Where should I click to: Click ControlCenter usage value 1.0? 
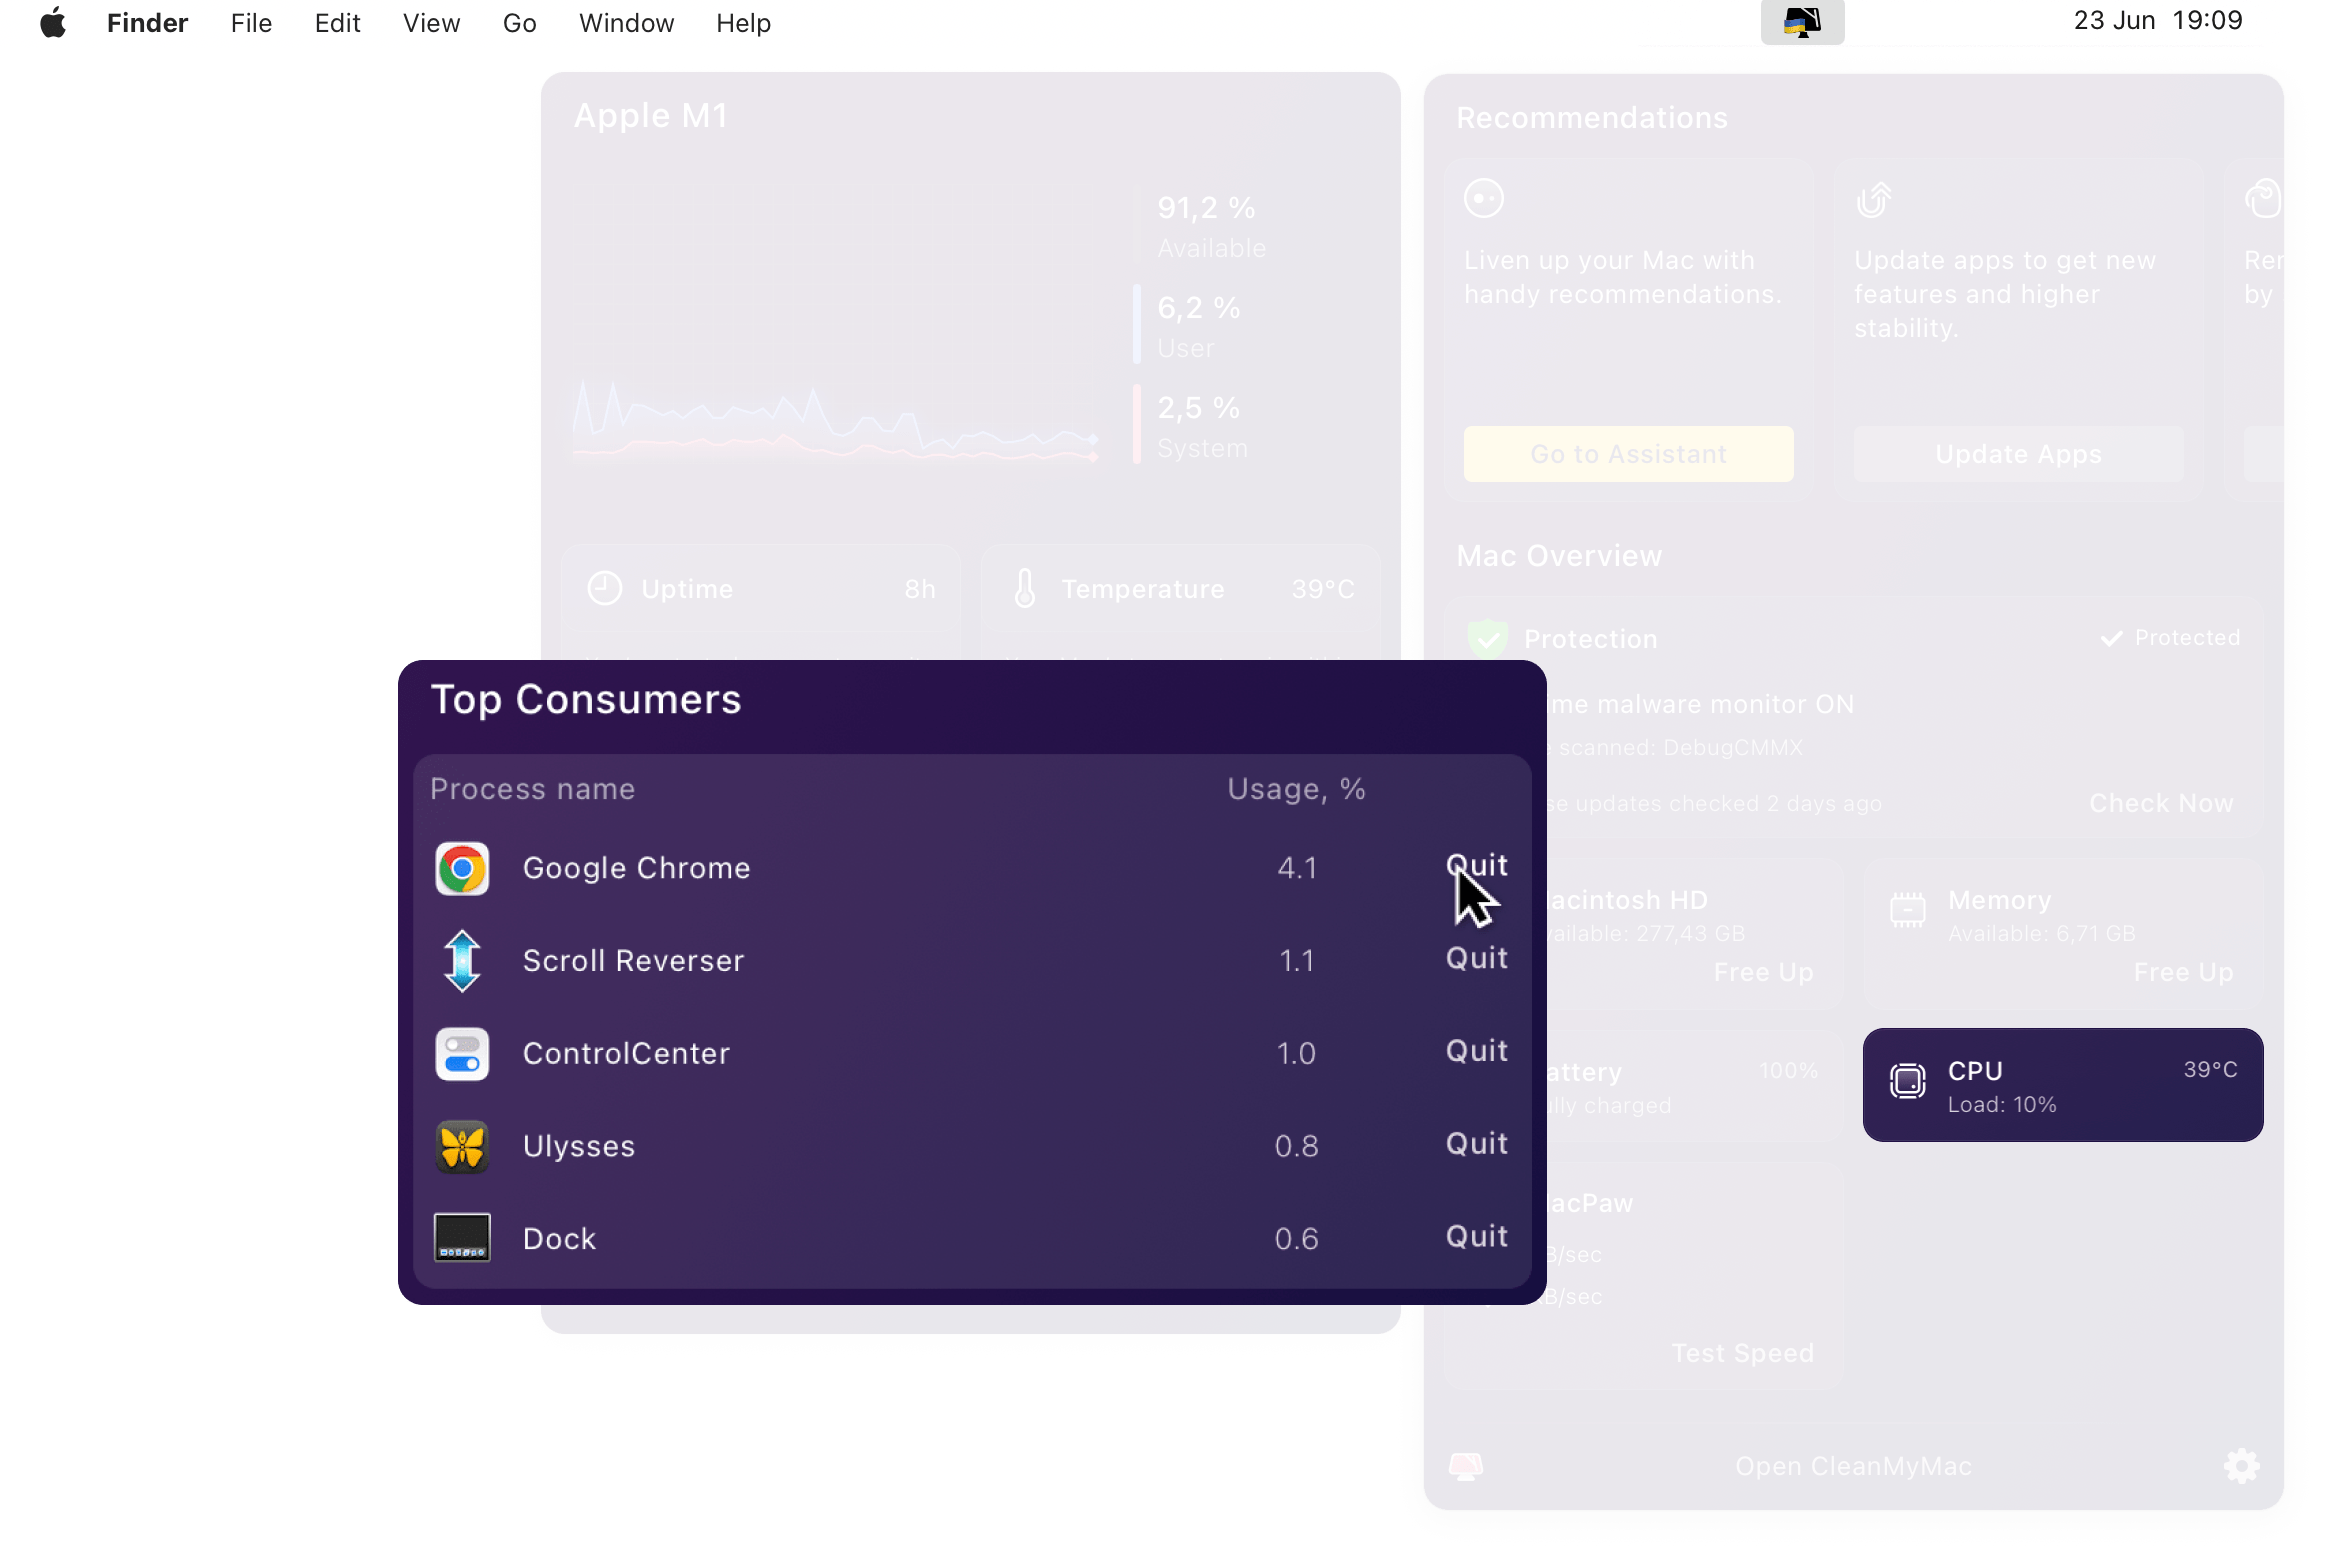pyautogui.click(x=1296, y=1054)
